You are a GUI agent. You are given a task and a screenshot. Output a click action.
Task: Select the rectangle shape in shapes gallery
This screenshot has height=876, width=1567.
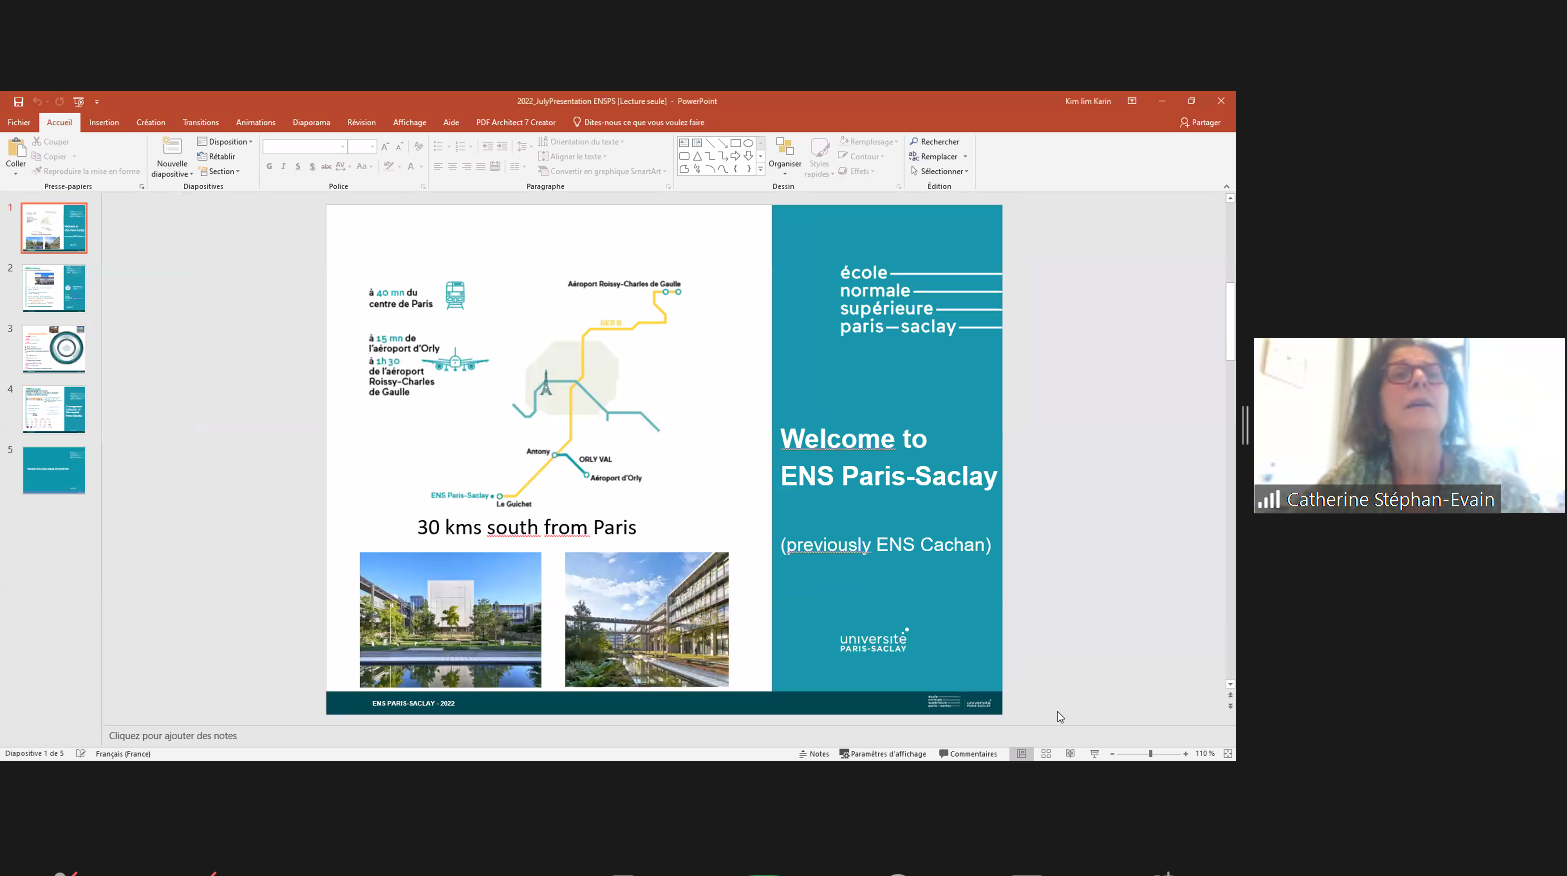coord(735,143)
